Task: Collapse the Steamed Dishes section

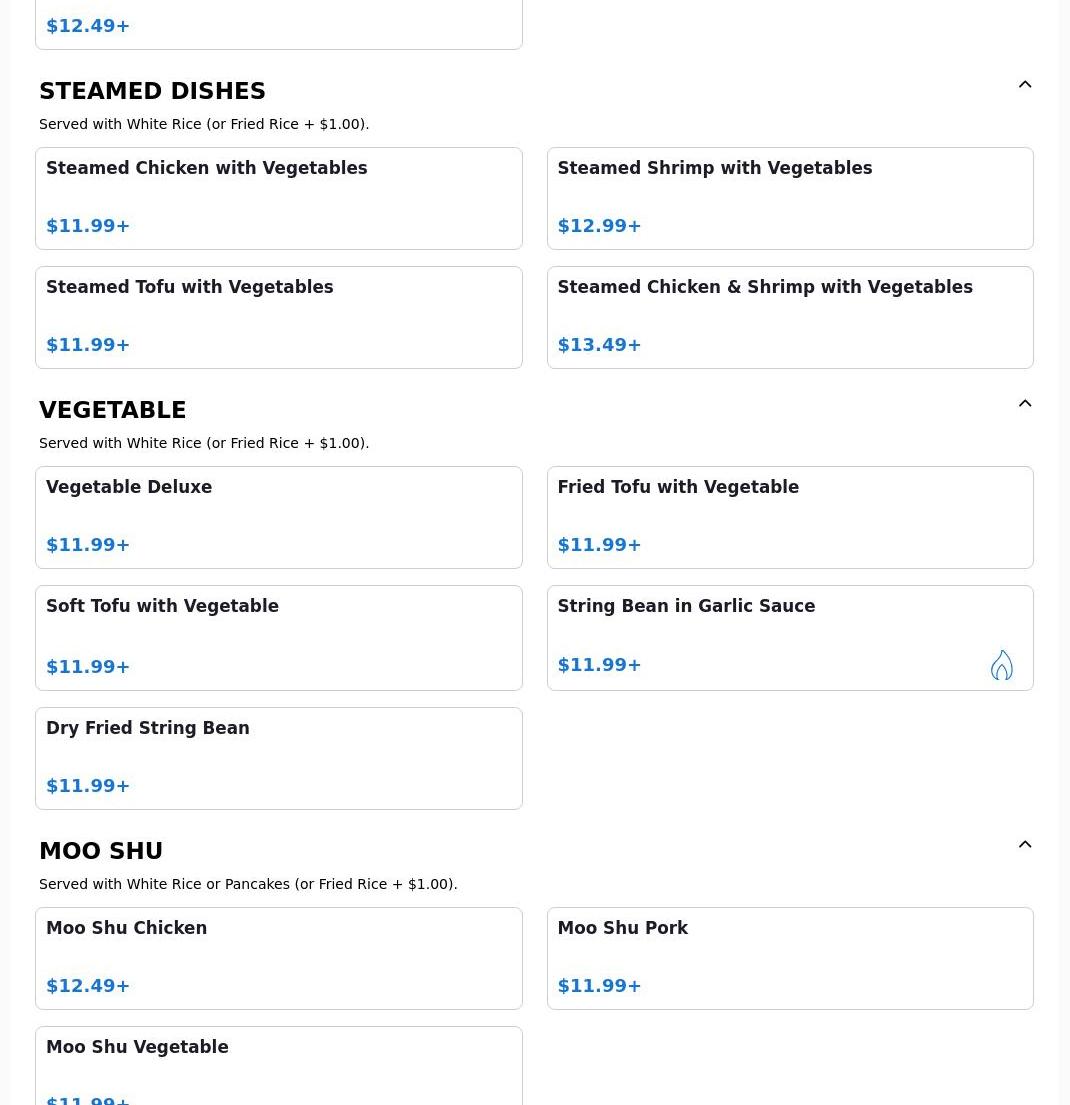Action: (x=1025, y=85)
